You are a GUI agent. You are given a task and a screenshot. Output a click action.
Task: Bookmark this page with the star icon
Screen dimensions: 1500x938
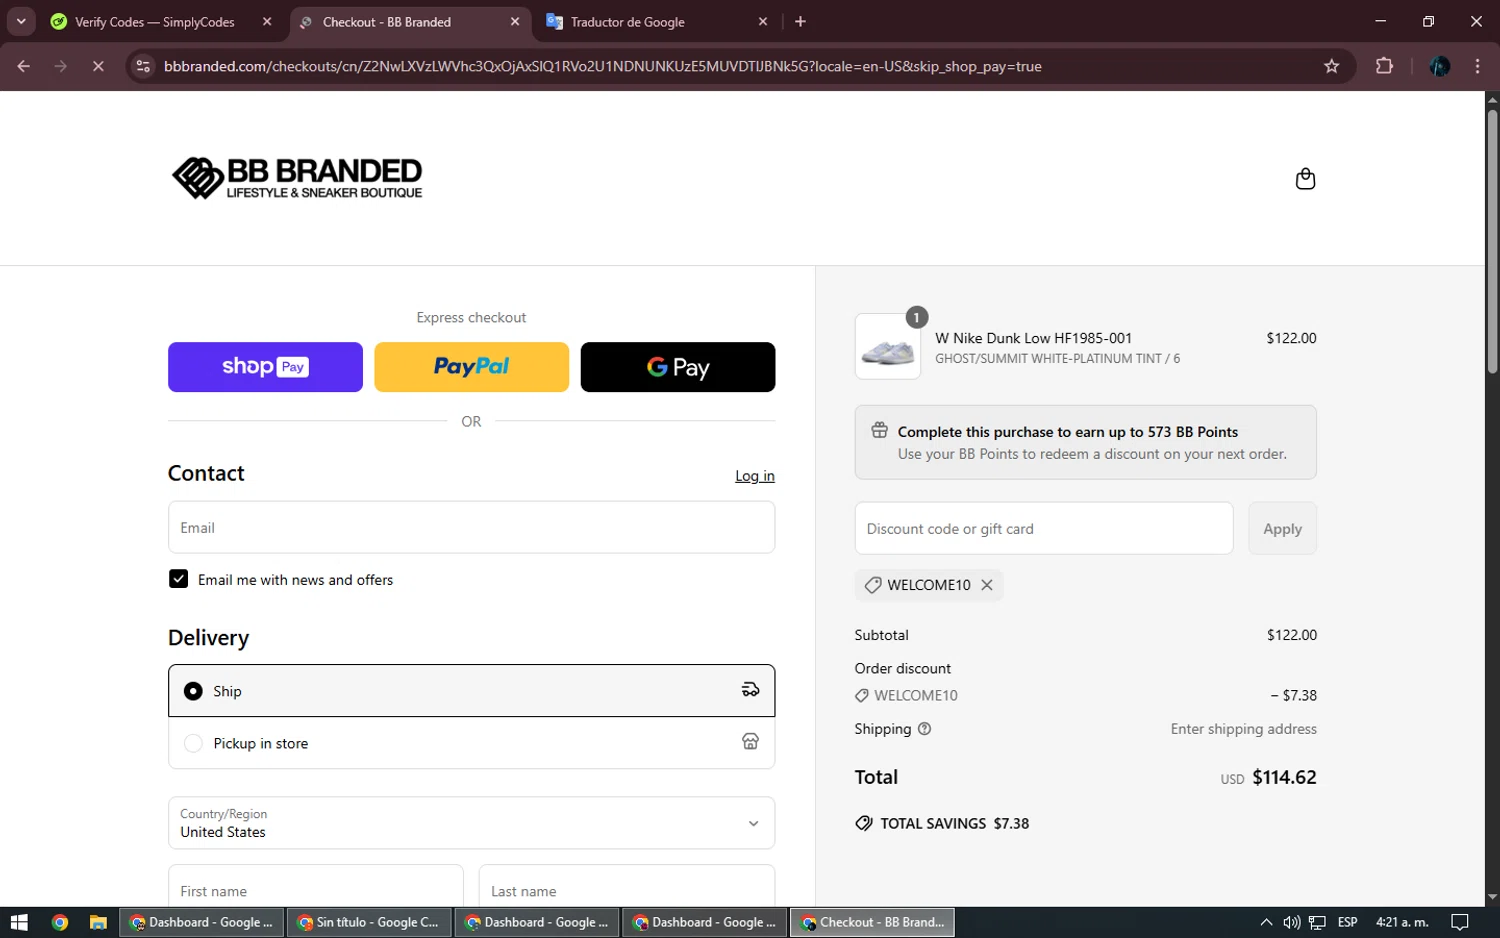[1331, 66]
